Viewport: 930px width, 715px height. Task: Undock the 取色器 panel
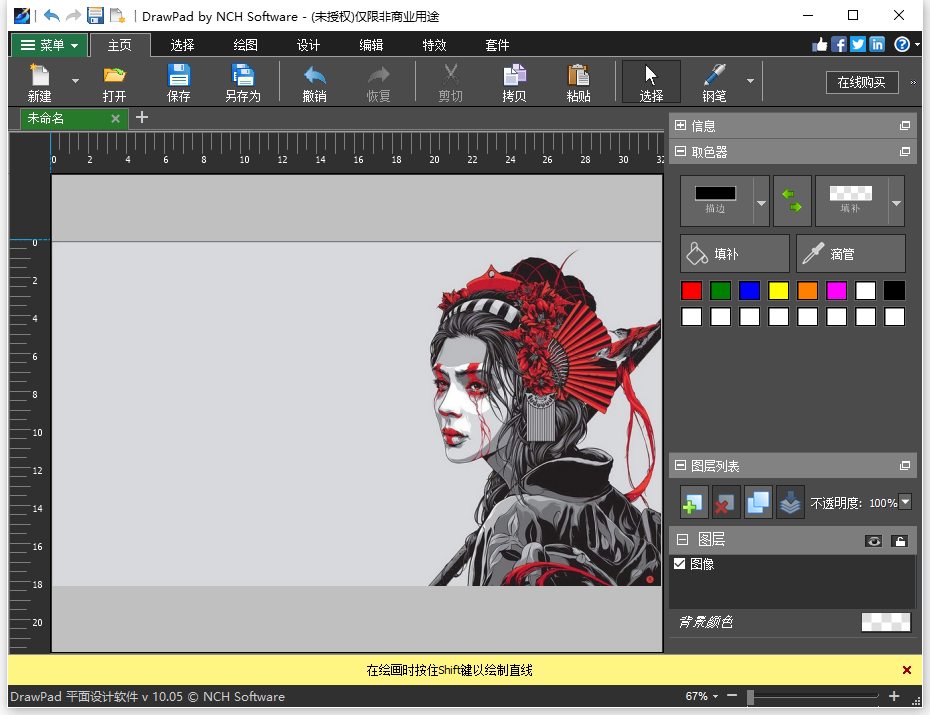(904, 152)
